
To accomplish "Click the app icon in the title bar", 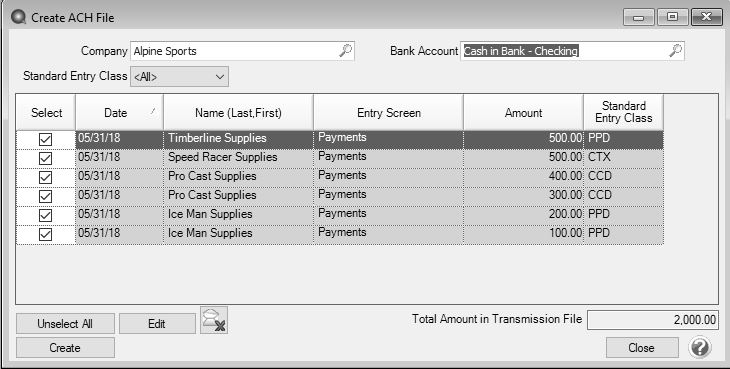I will (x=18, y=17).
